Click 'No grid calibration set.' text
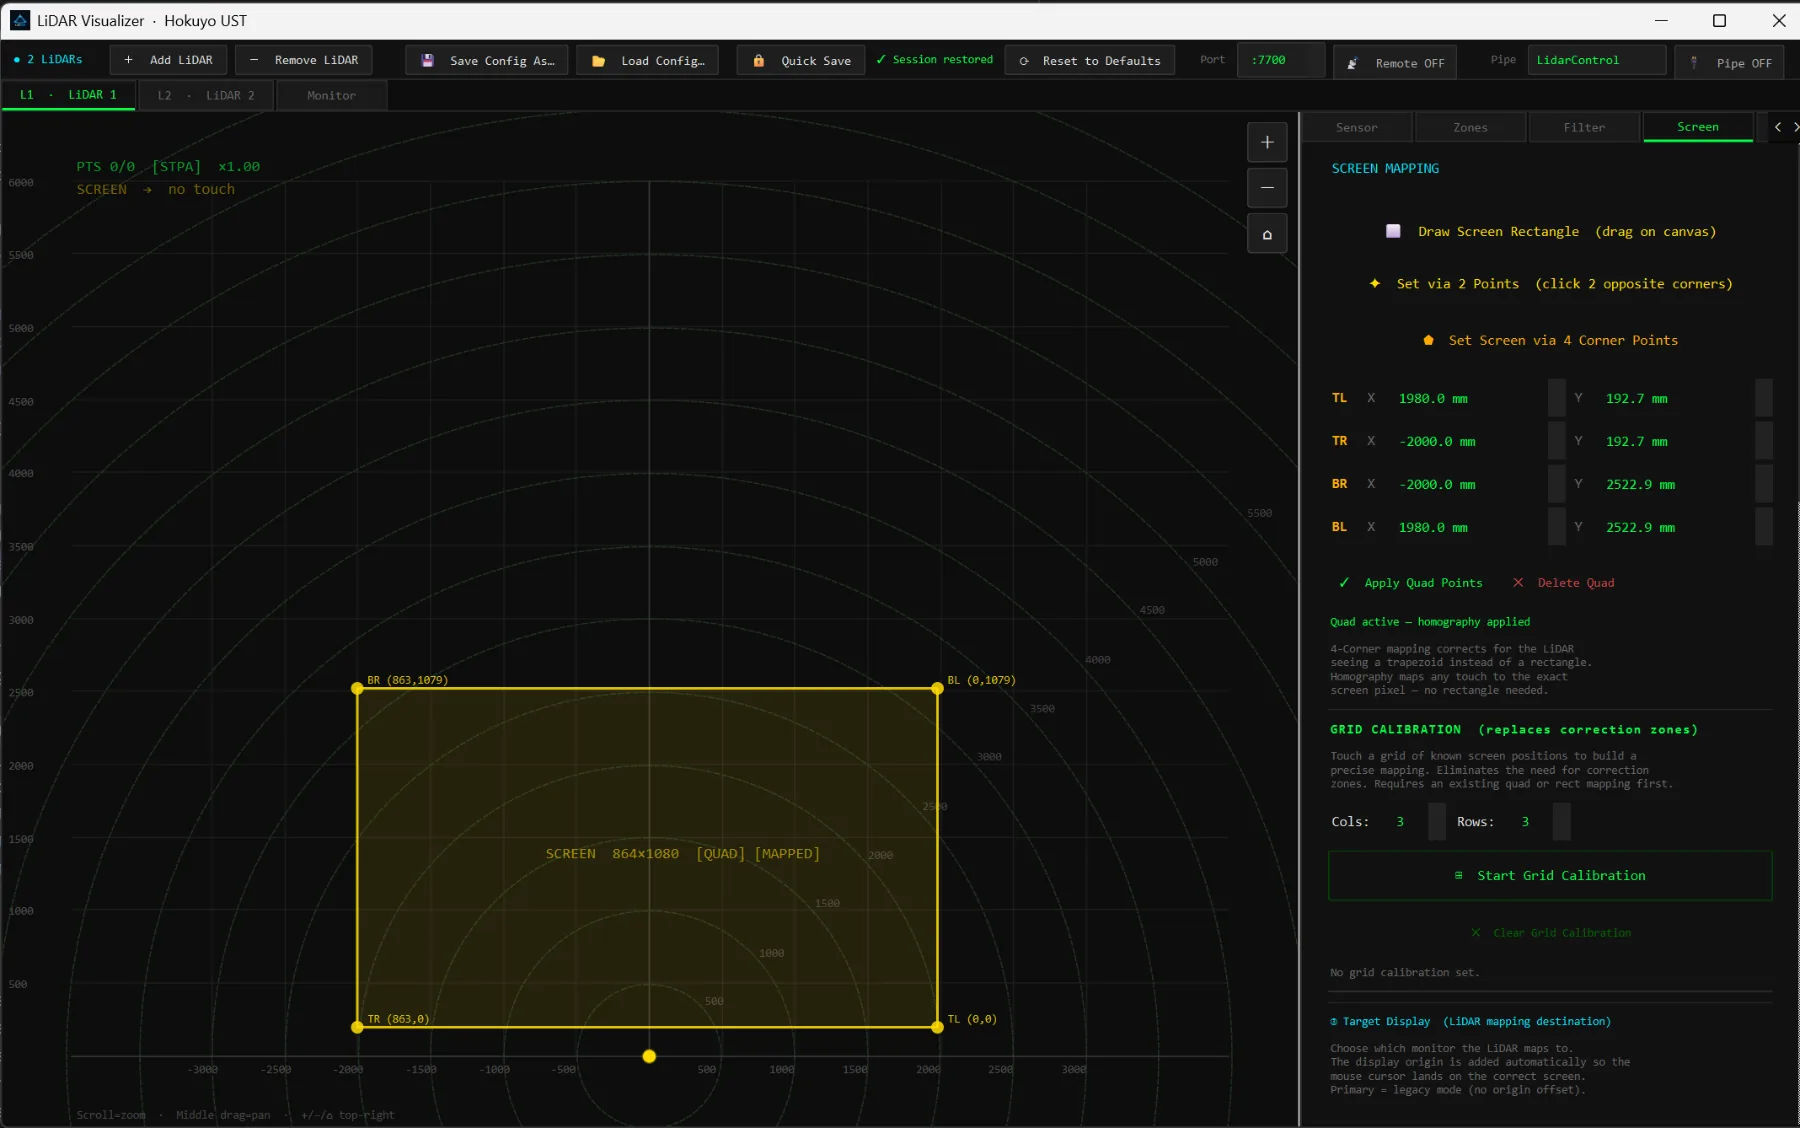 click(1404, 973)
